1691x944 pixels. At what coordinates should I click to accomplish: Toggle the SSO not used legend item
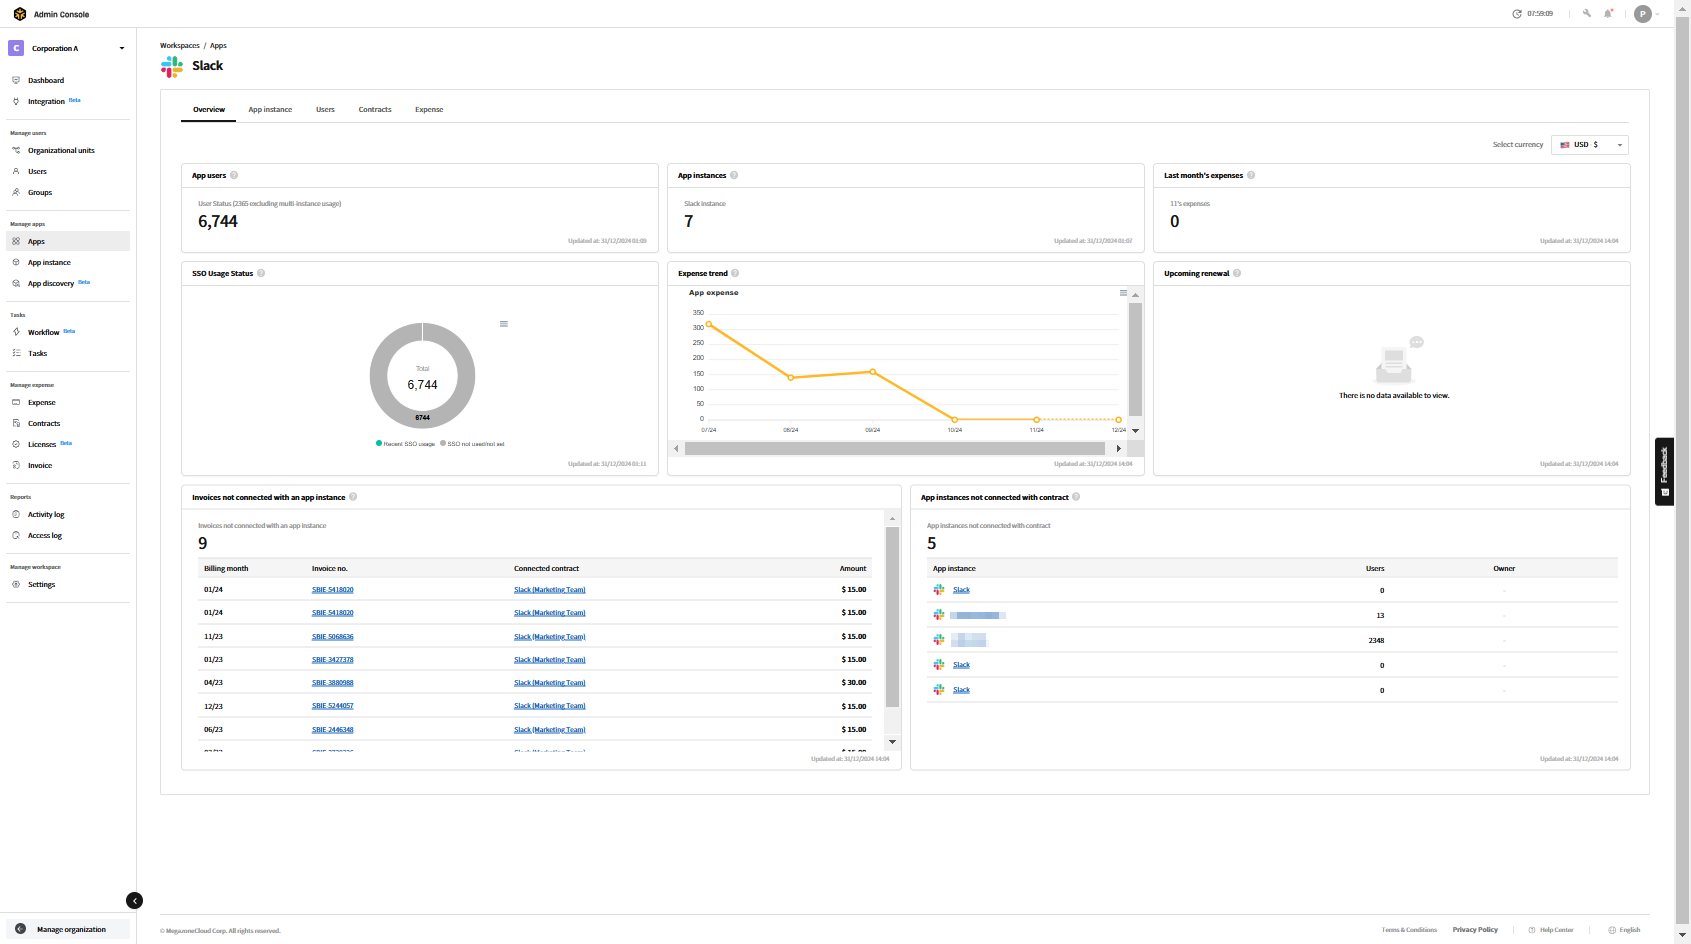pyautogui.click(x=472, y=443)
